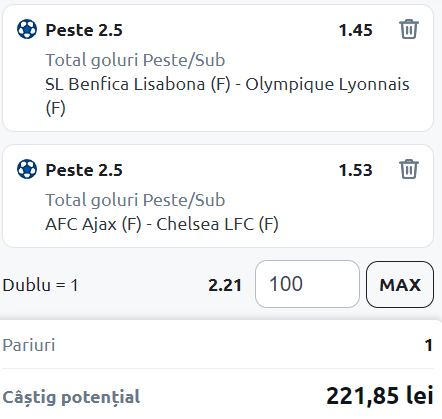
Task: Delete the Benfica vs Lyonnais selection
Action: pyautogui.click(x=409, y=29)
